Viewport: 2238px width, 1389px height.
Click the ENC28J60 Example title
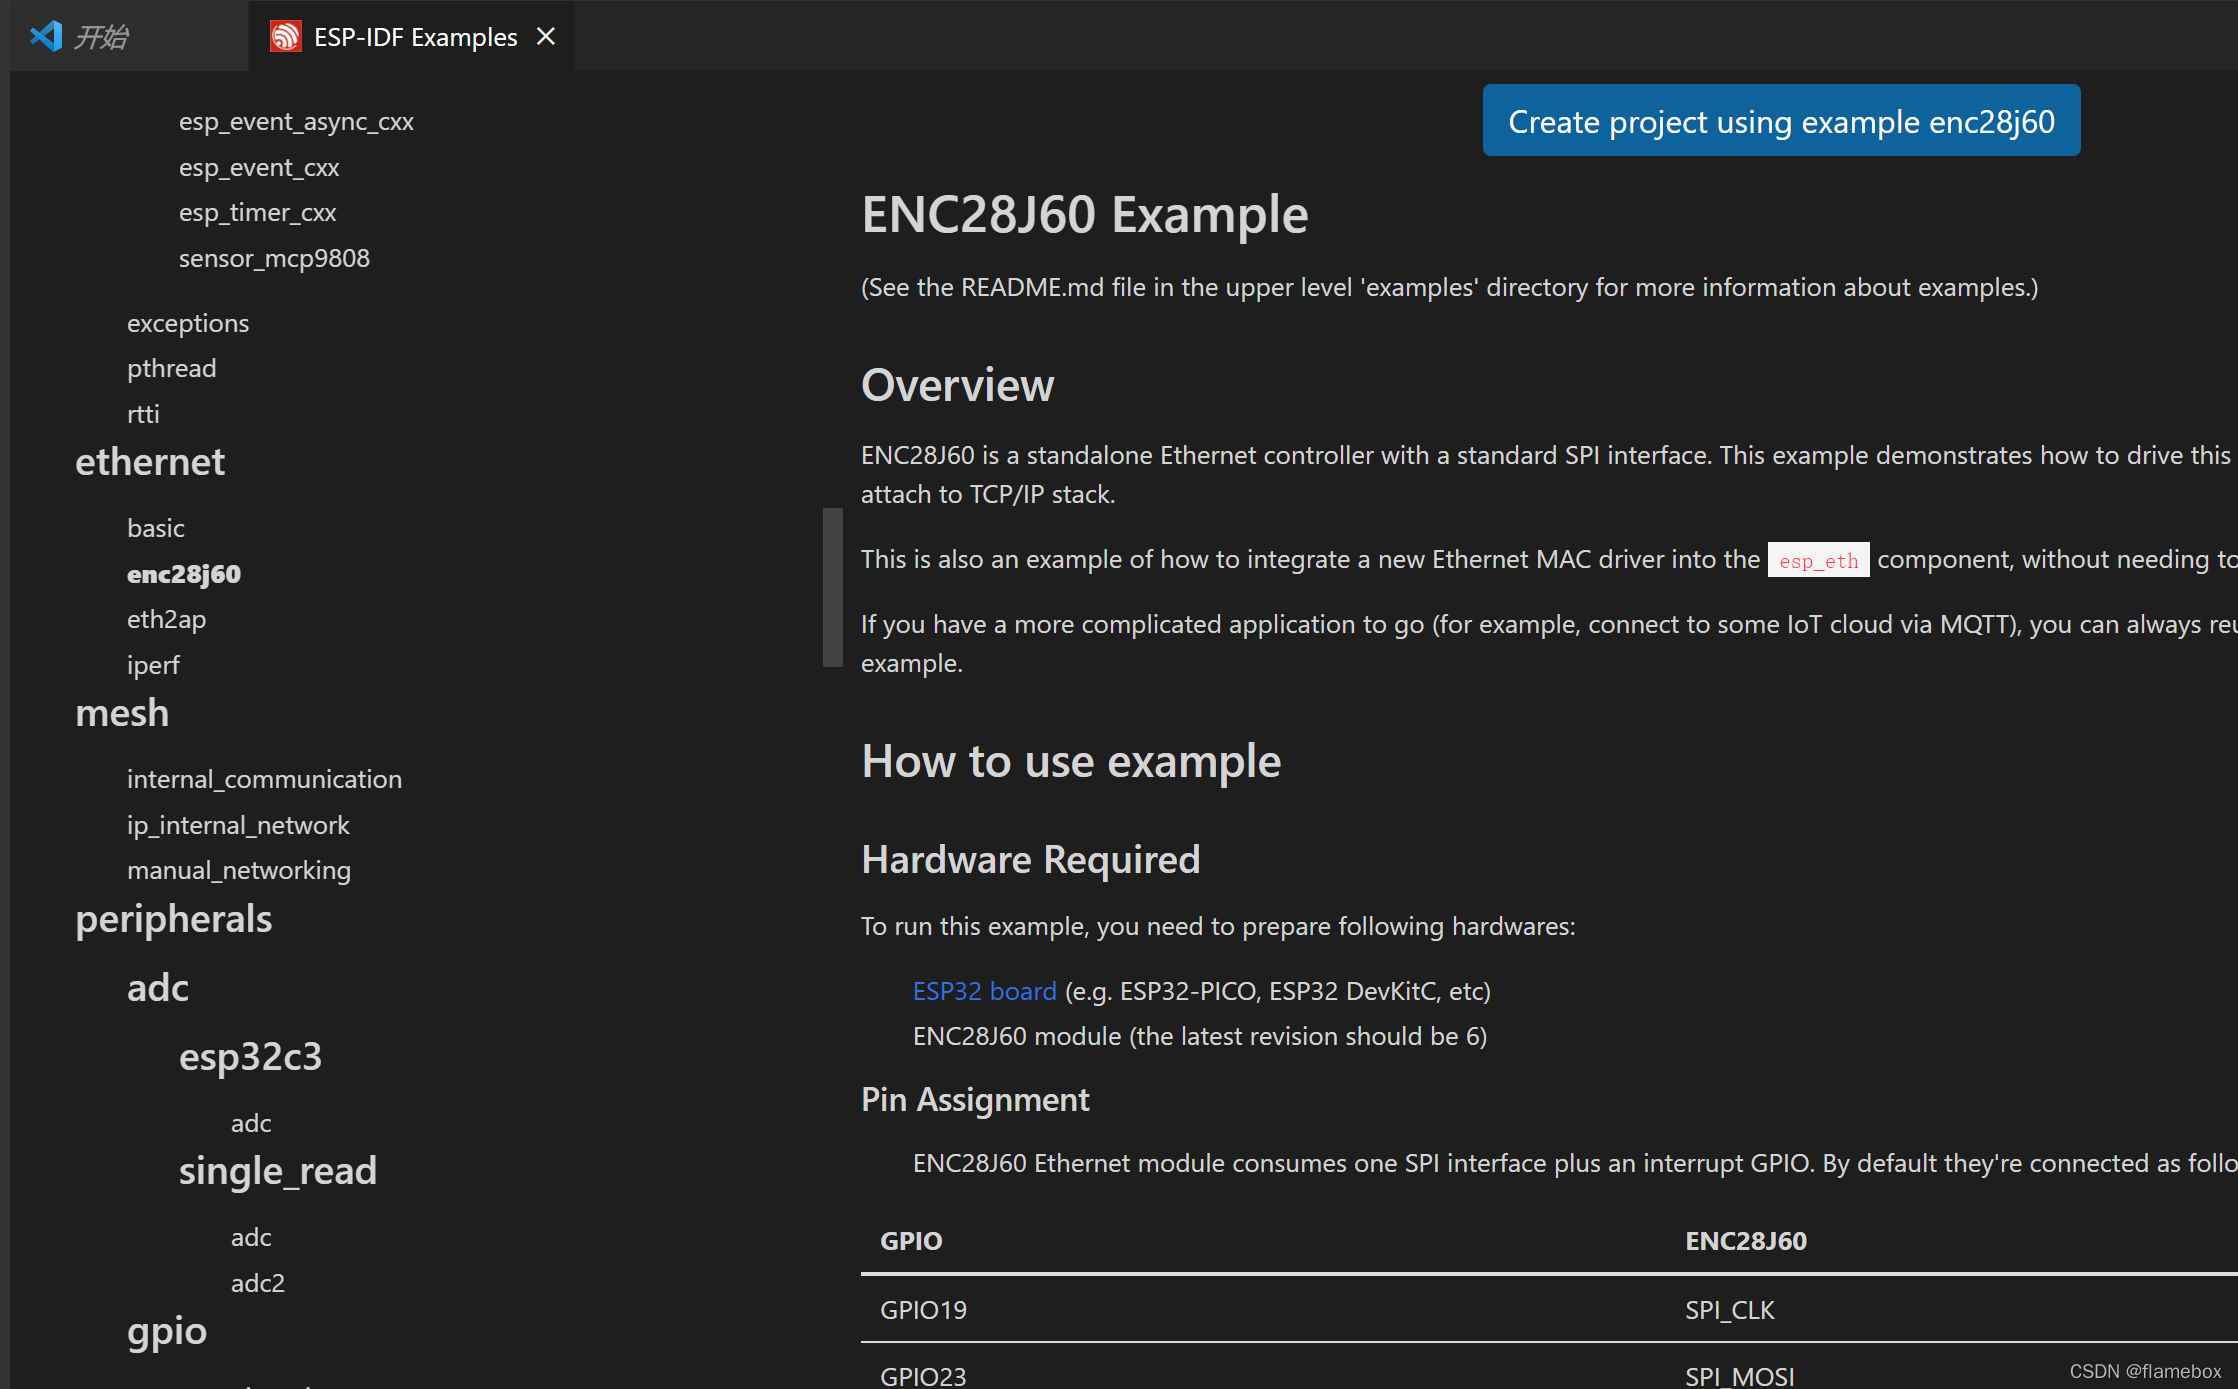click(1085, 215)
